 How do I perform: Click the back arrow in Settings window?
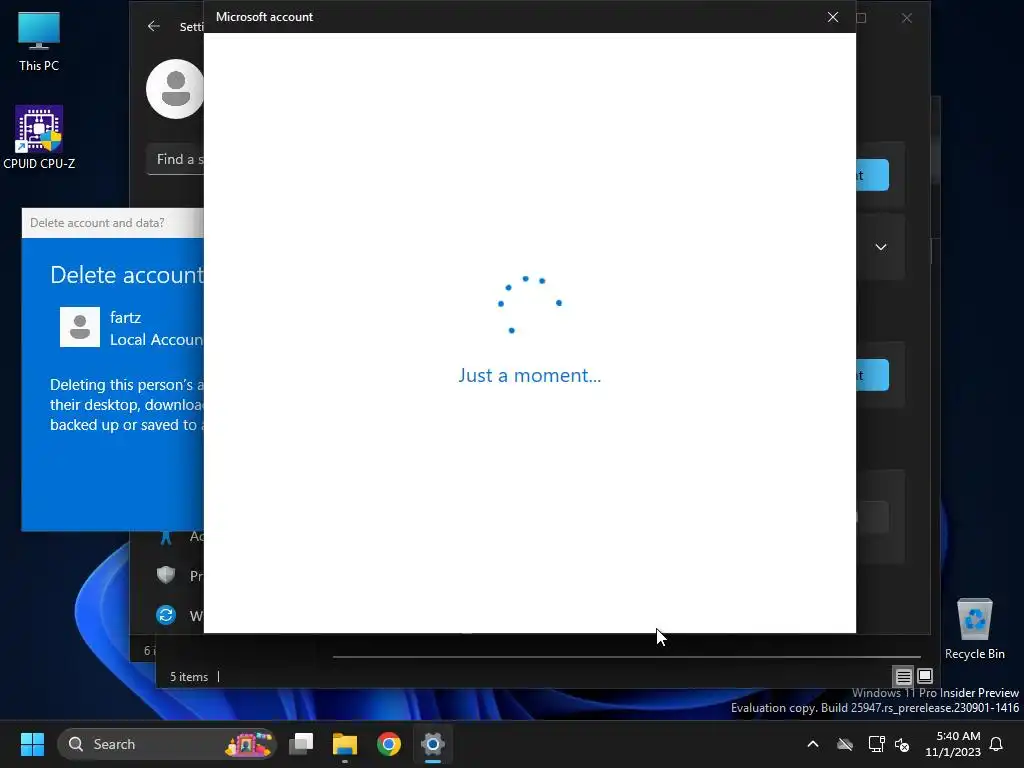tap(153, 26)
